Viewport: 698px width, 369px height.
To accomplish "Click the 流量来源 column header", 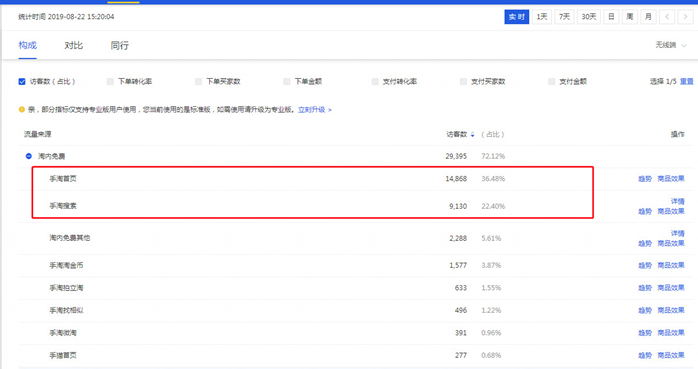I will coord(37,134).
